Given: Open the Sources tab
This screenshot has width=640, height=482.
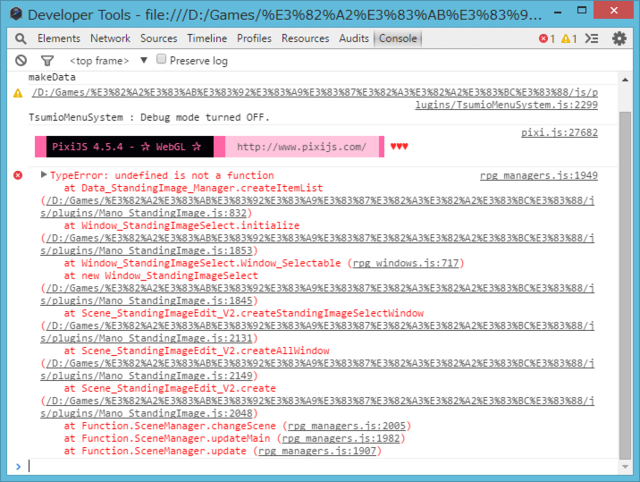Looking at the screenshot, I should click(159, 38).
